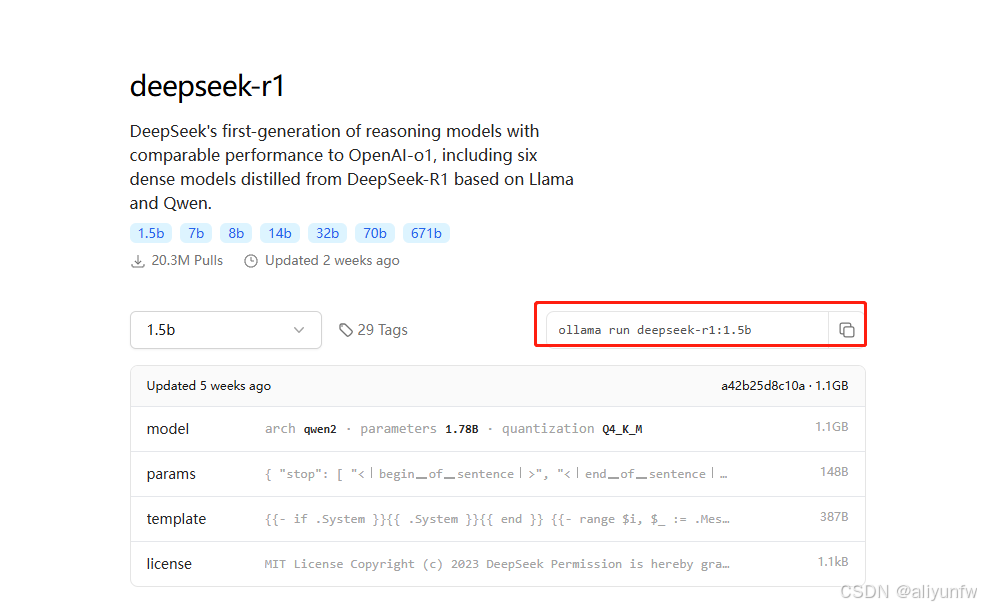Expand the version selector chevron arrow
Screen dimensions: 981x609
pos(299,330)
